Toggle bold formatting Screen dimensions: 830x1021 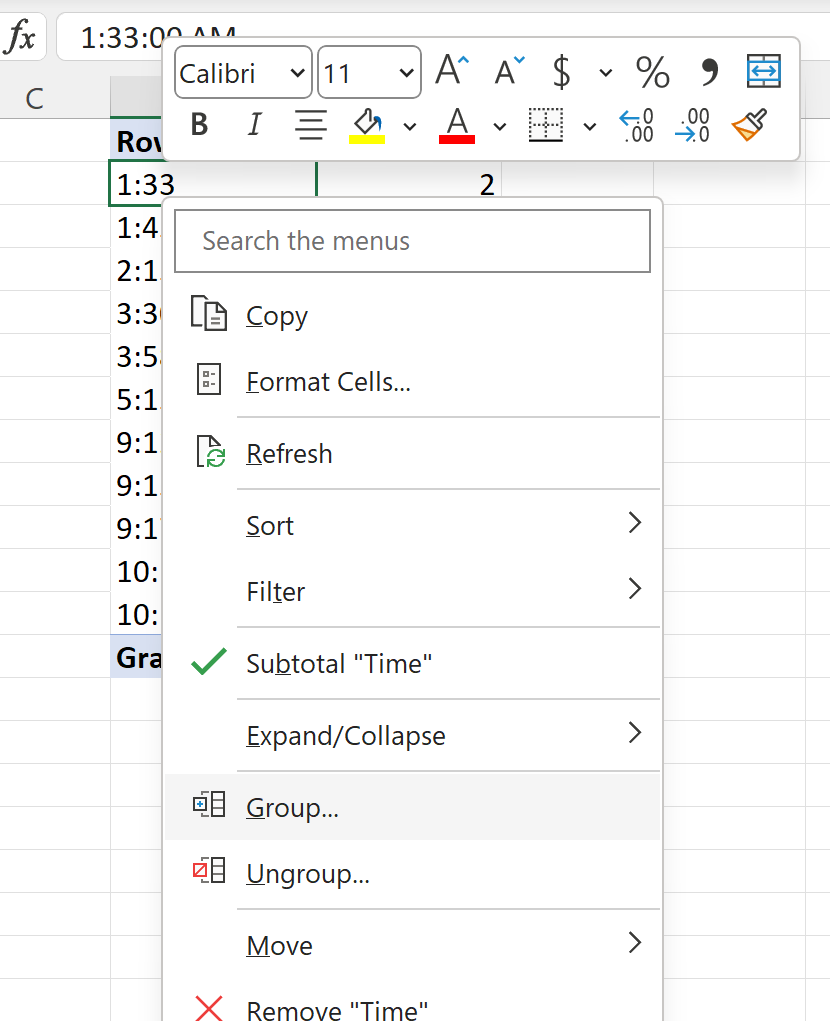click(x=198, y=125)
